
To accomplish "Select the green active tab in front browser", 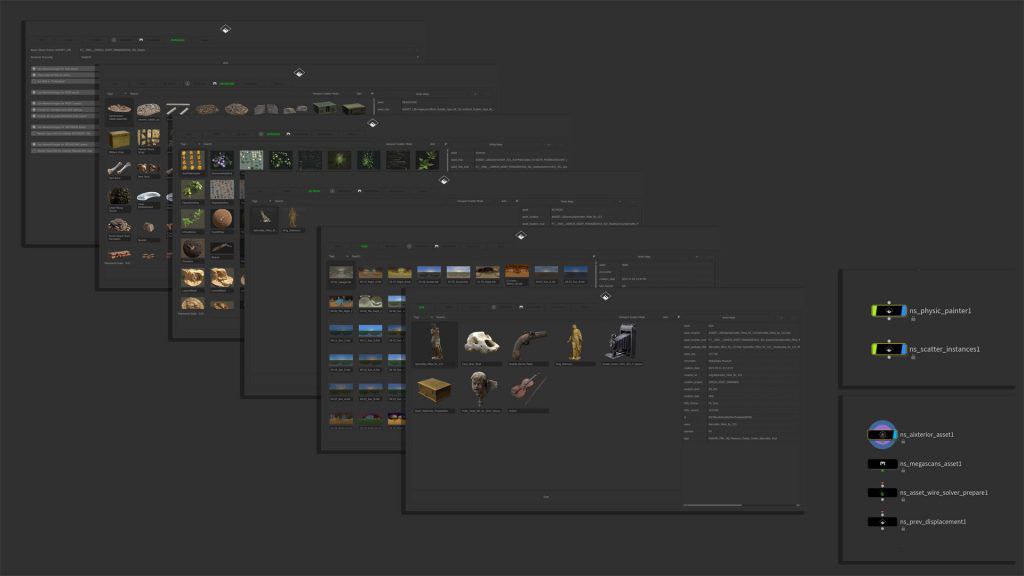I will 422,307.
